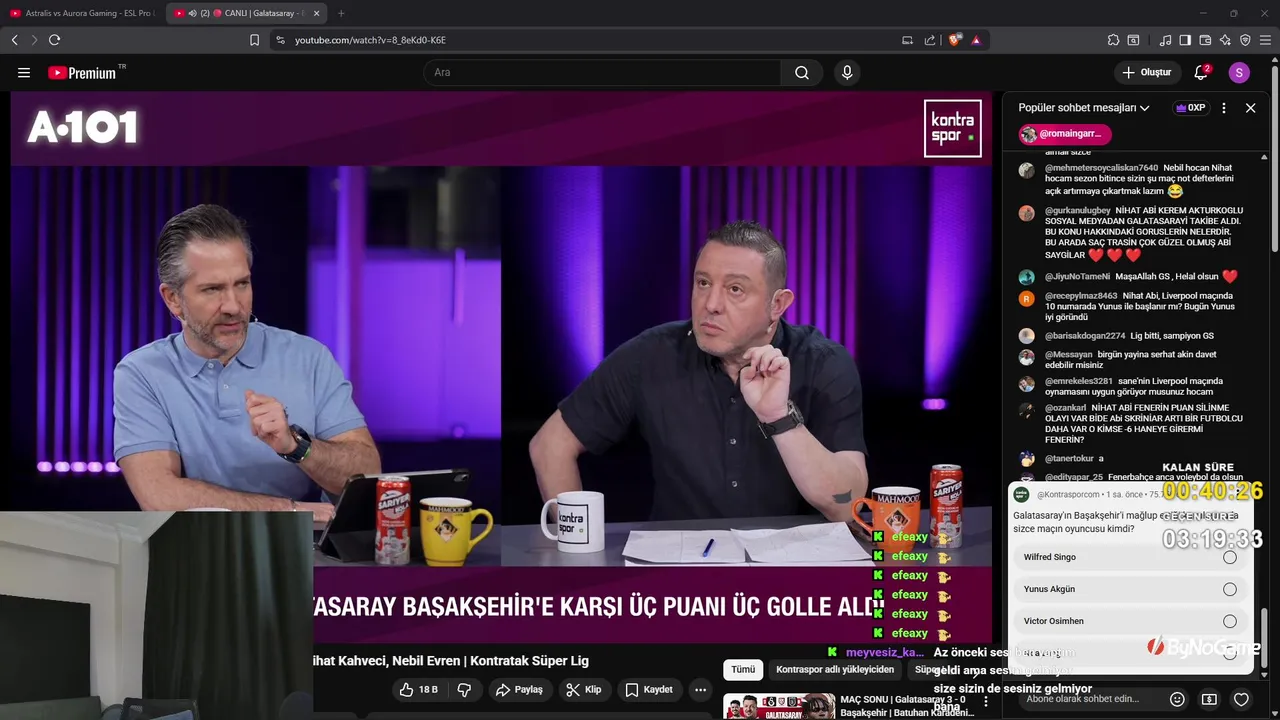Start voice search with the microphone
This screenshot has height=720, width=1280.
coord(847,73)
